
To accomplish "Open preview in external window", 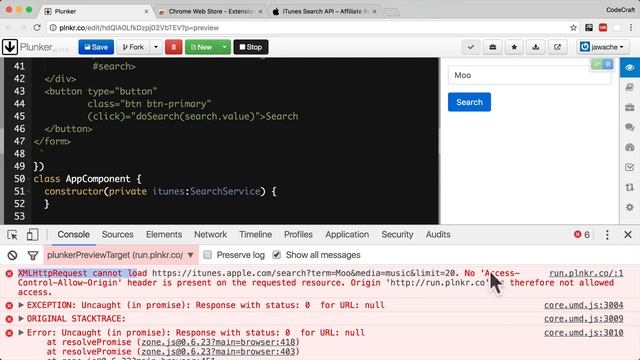I will pyautogui.click(x=557, y=47).
